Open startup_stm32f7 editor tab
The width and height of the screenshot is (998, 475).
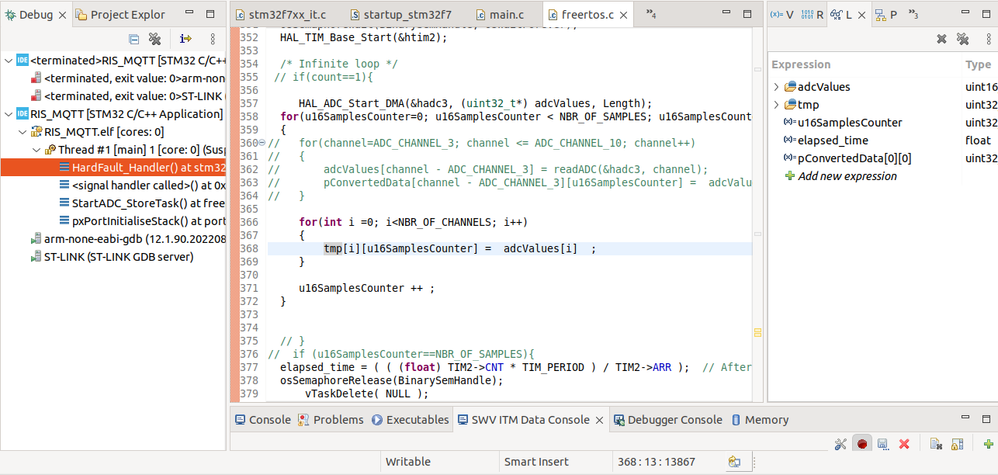click(x=402, y=15)
